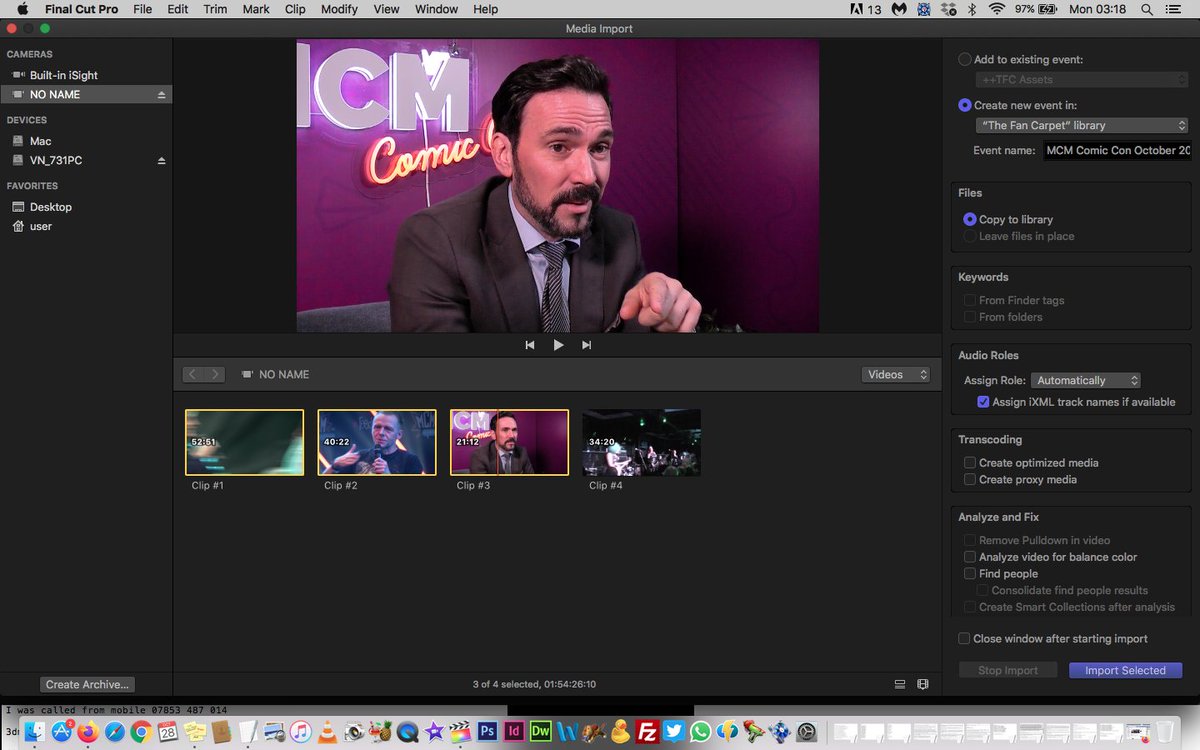
Task: Enable Close window after starting import
Action: tap(964, 639)
